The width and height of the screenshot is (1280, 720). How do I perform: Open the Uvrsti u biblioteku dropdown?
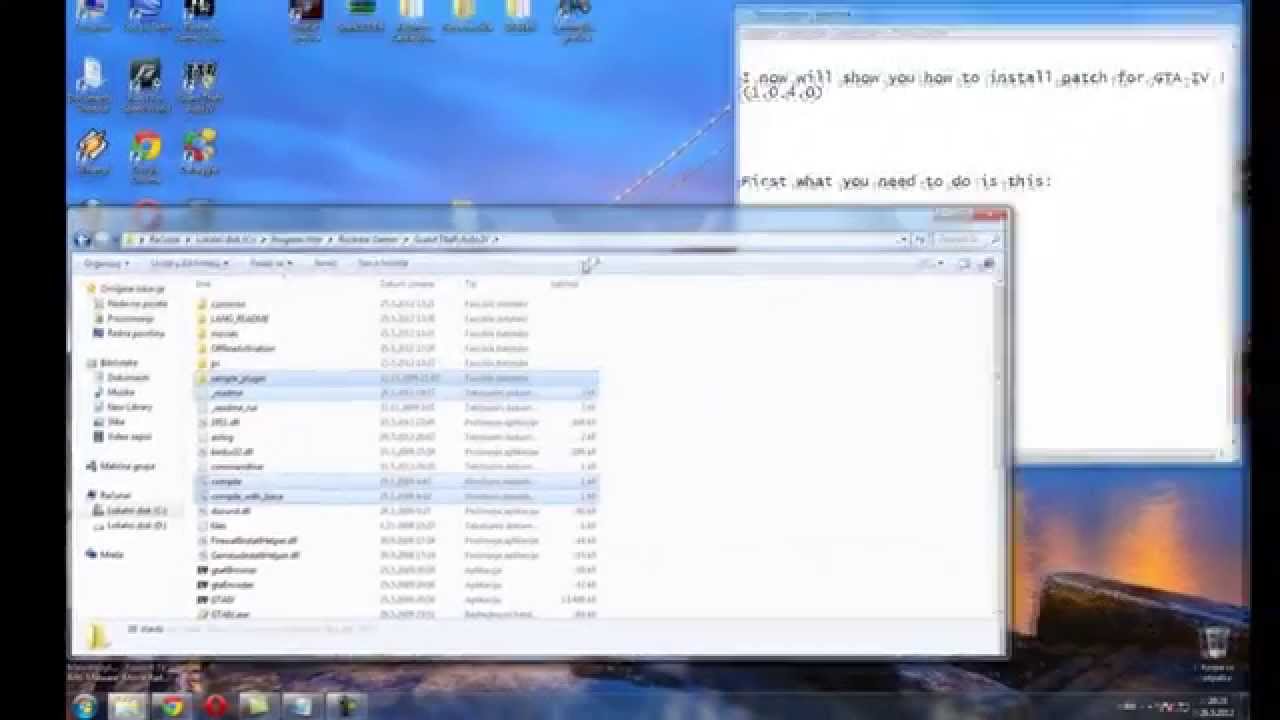click(190, 264)
